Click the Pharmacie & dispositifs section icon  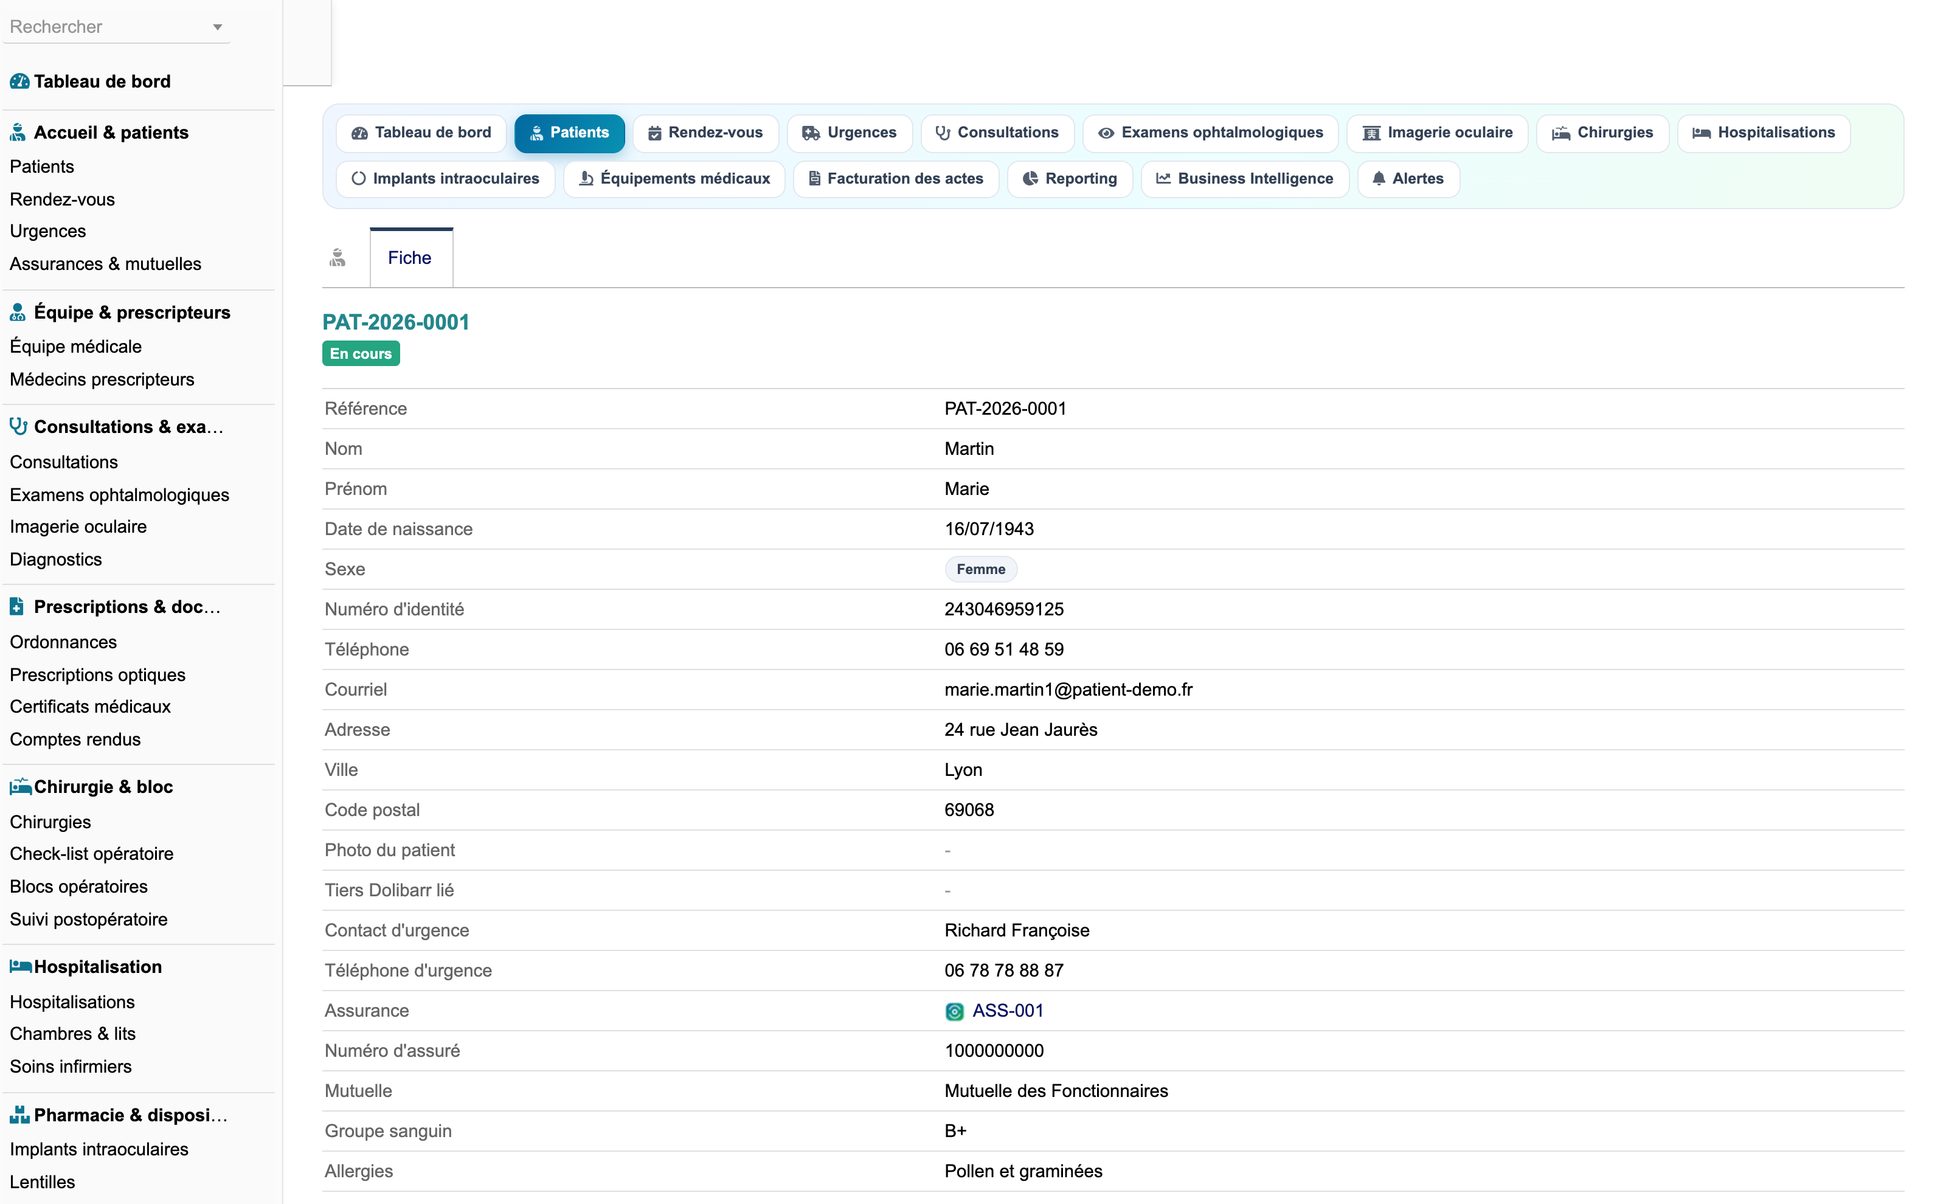coord(19,1114)
